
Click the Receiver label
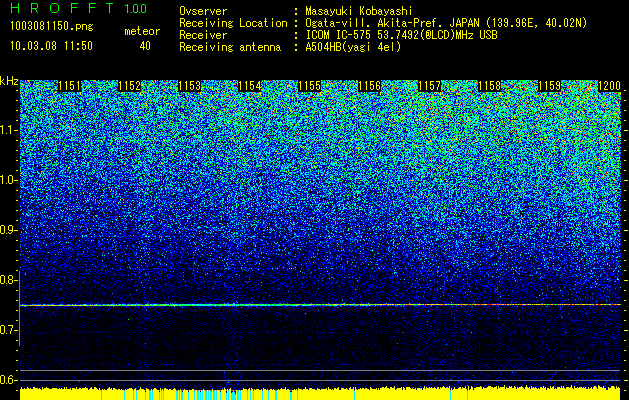[203, 35]
